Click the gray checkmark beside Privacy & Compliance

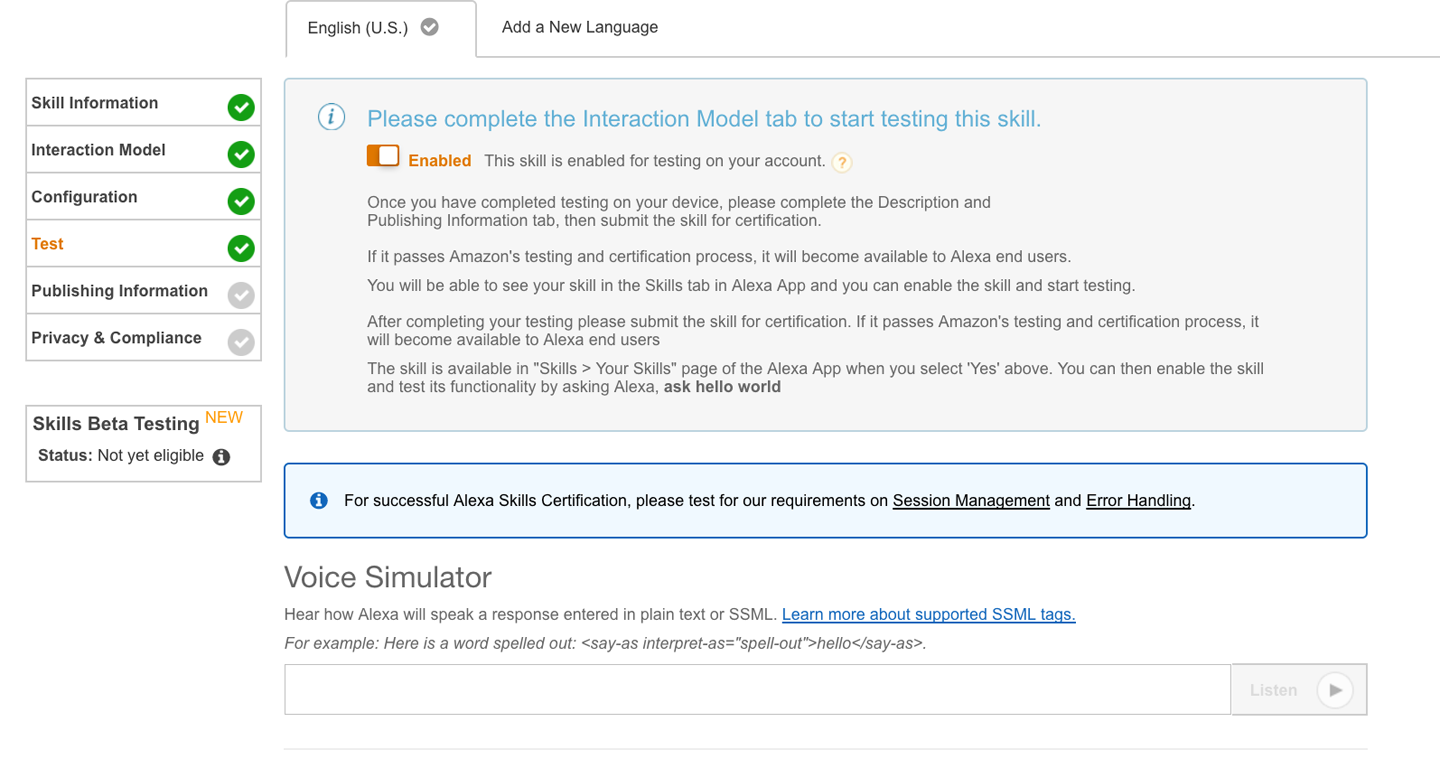[x=241, y=342]
